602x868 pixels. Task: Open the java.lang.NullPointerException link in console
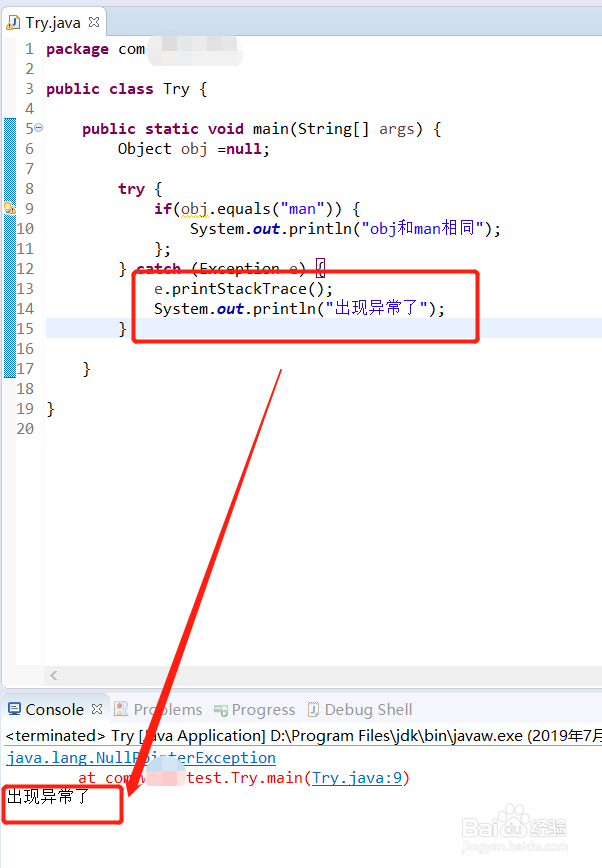141,757
